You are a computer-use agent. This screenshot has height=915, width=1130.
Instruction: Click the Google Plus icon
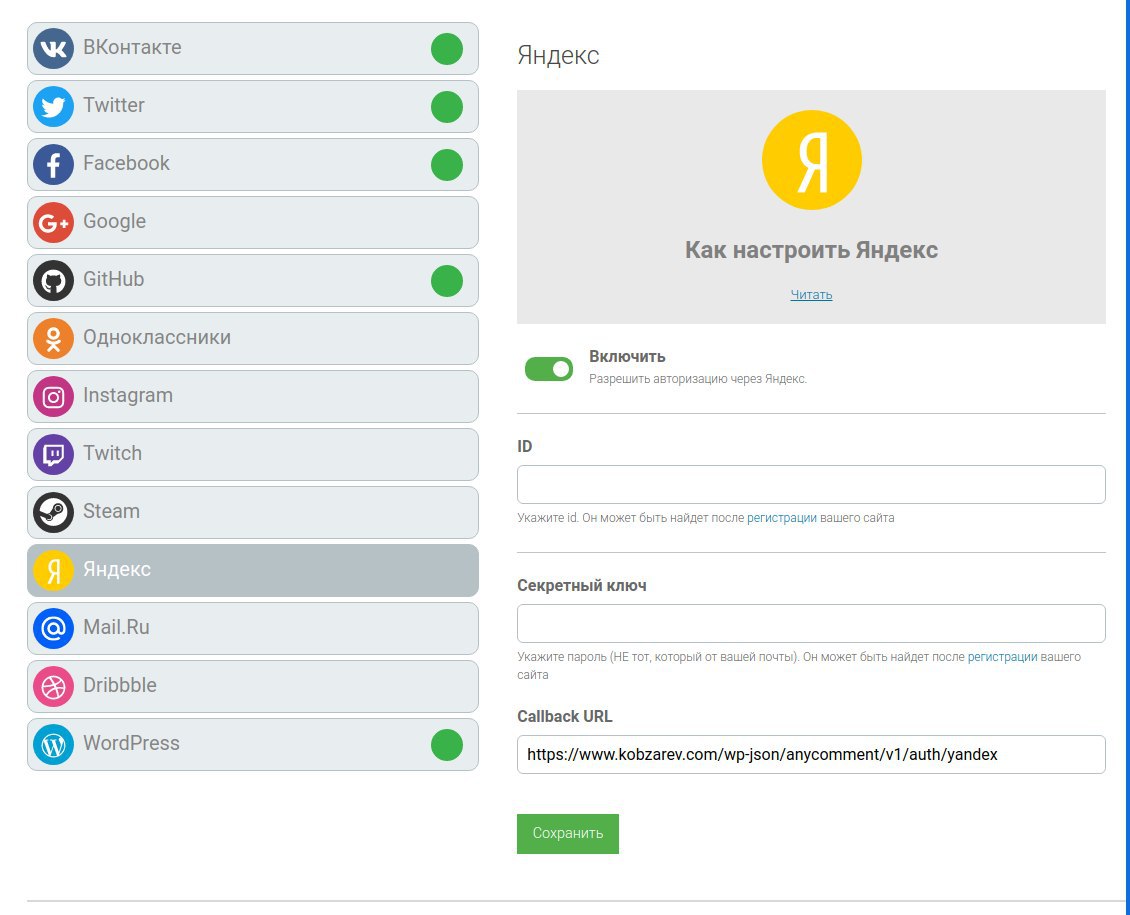point(53,223)
